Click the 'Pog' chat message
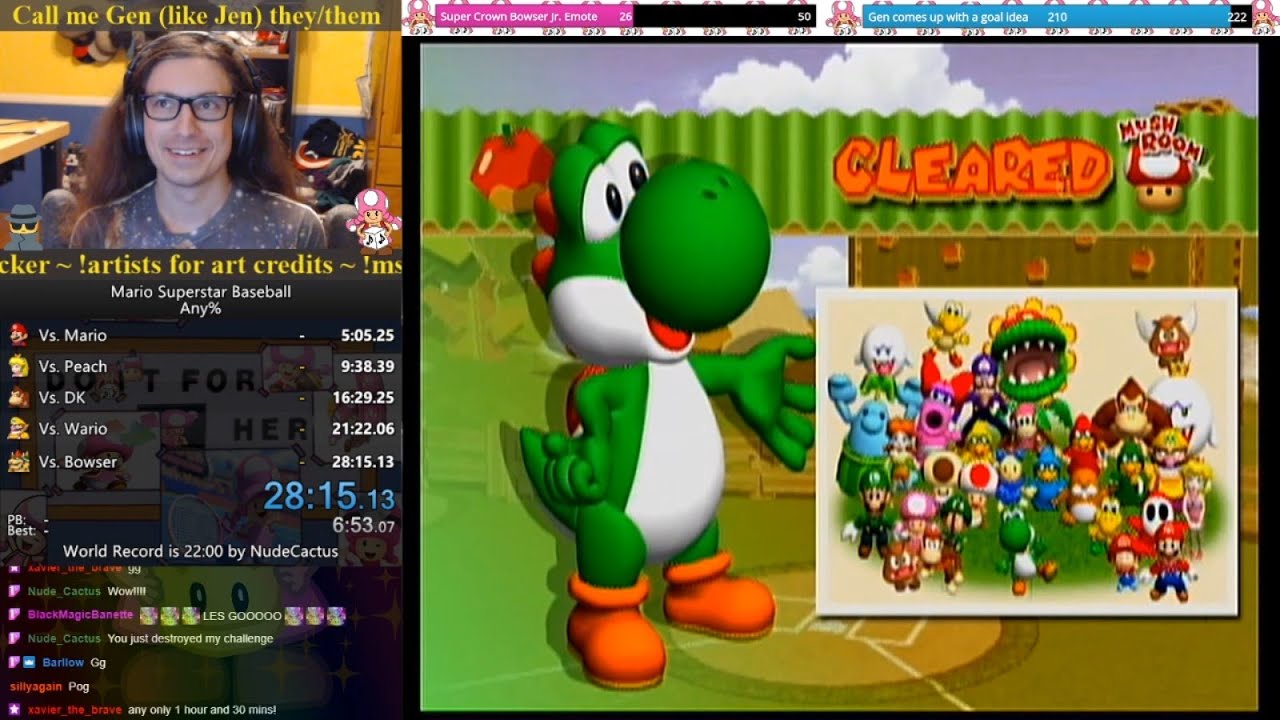Image resolution: width=1280 pixels, height=720 pixels. point(79,687)
